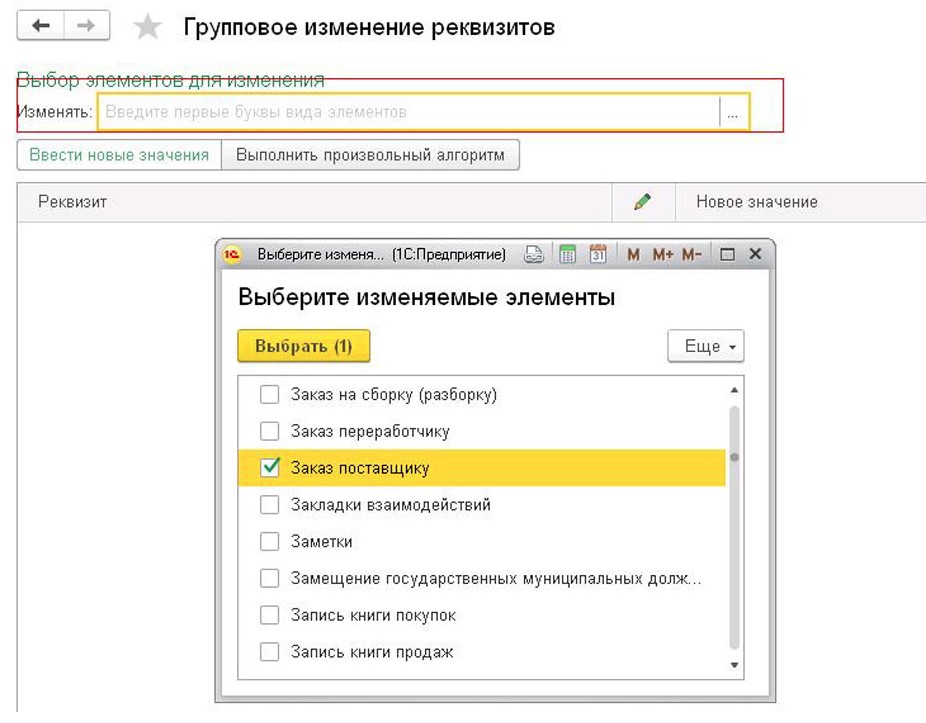Enable the Заметки checkbox
Screen dimensions: 926x723
(x=269, y=542)
